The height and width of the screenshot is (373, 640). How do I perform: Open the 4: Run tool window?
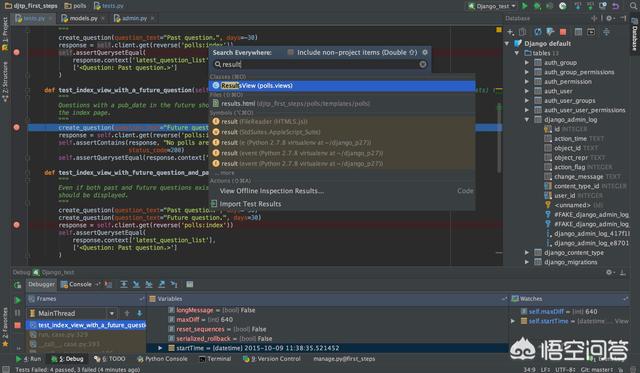tap(29, 359)
